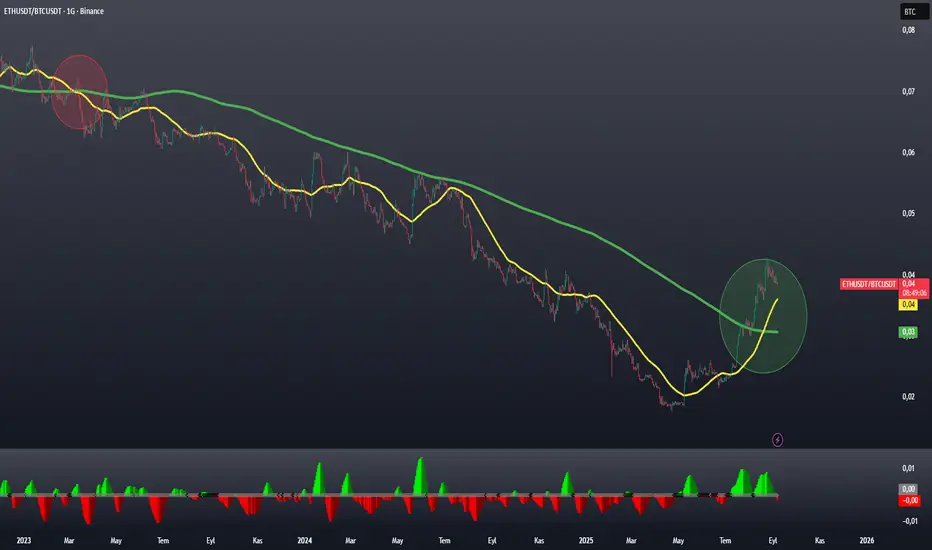Open the BTC currency selector
Screen dimensions: 932x550
(x=914, y=11)
